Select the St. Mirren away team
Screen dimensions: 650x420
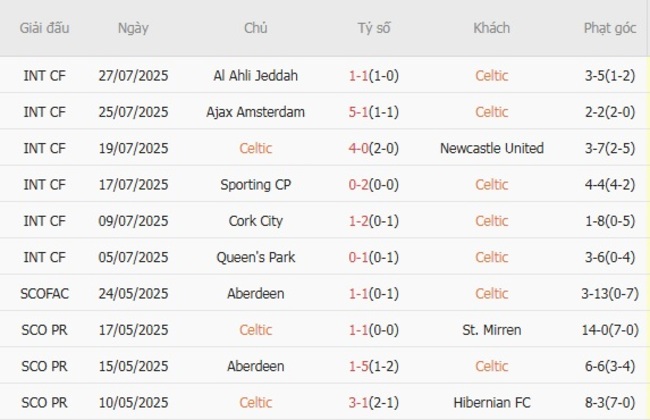tap(491, 329)
